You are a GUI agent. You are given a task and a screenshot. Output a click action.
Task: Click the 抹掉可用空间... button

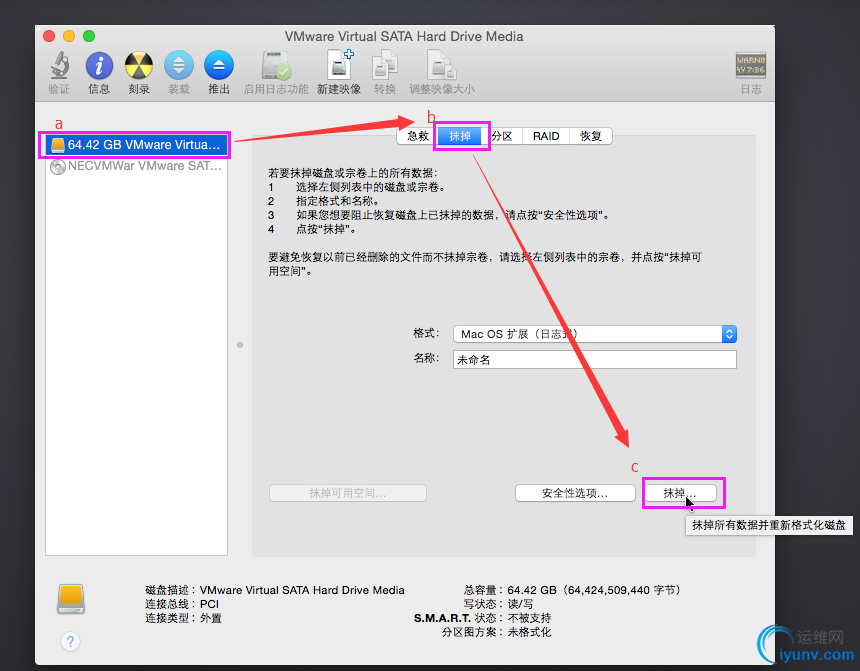click(348, 493)
